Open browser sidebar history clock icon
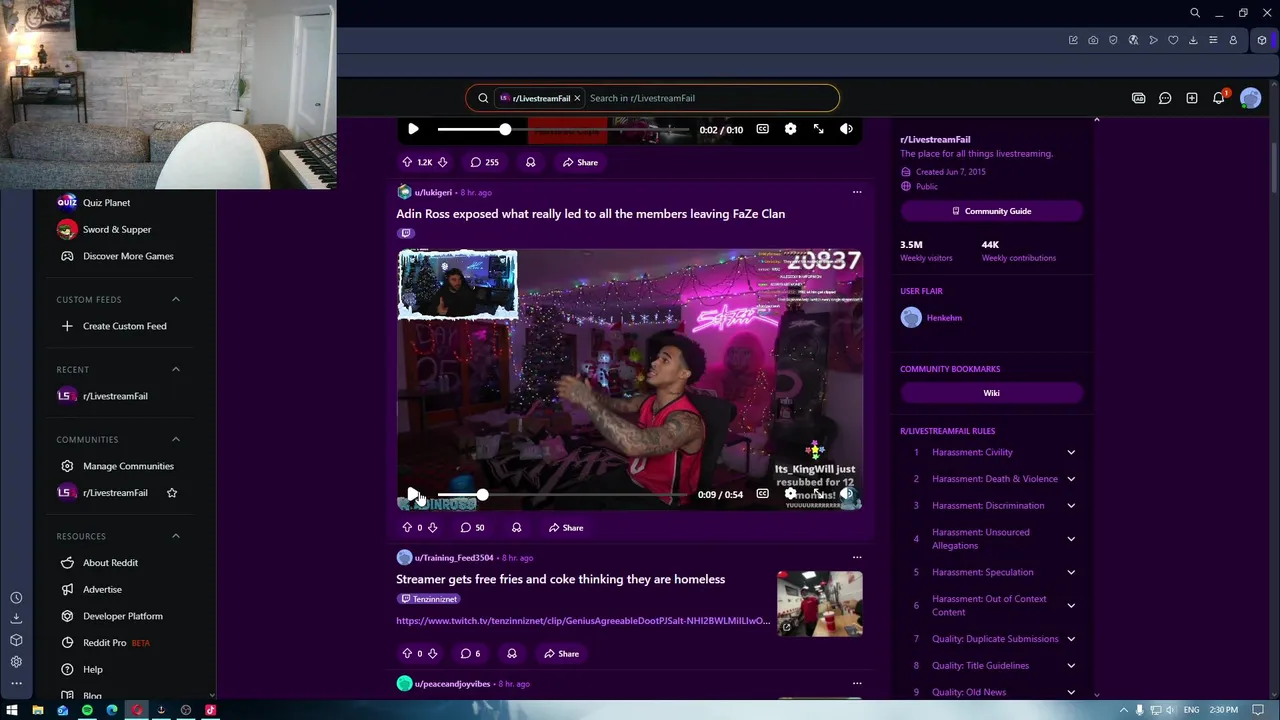The image size is (1280, 720). click(16, 598)
